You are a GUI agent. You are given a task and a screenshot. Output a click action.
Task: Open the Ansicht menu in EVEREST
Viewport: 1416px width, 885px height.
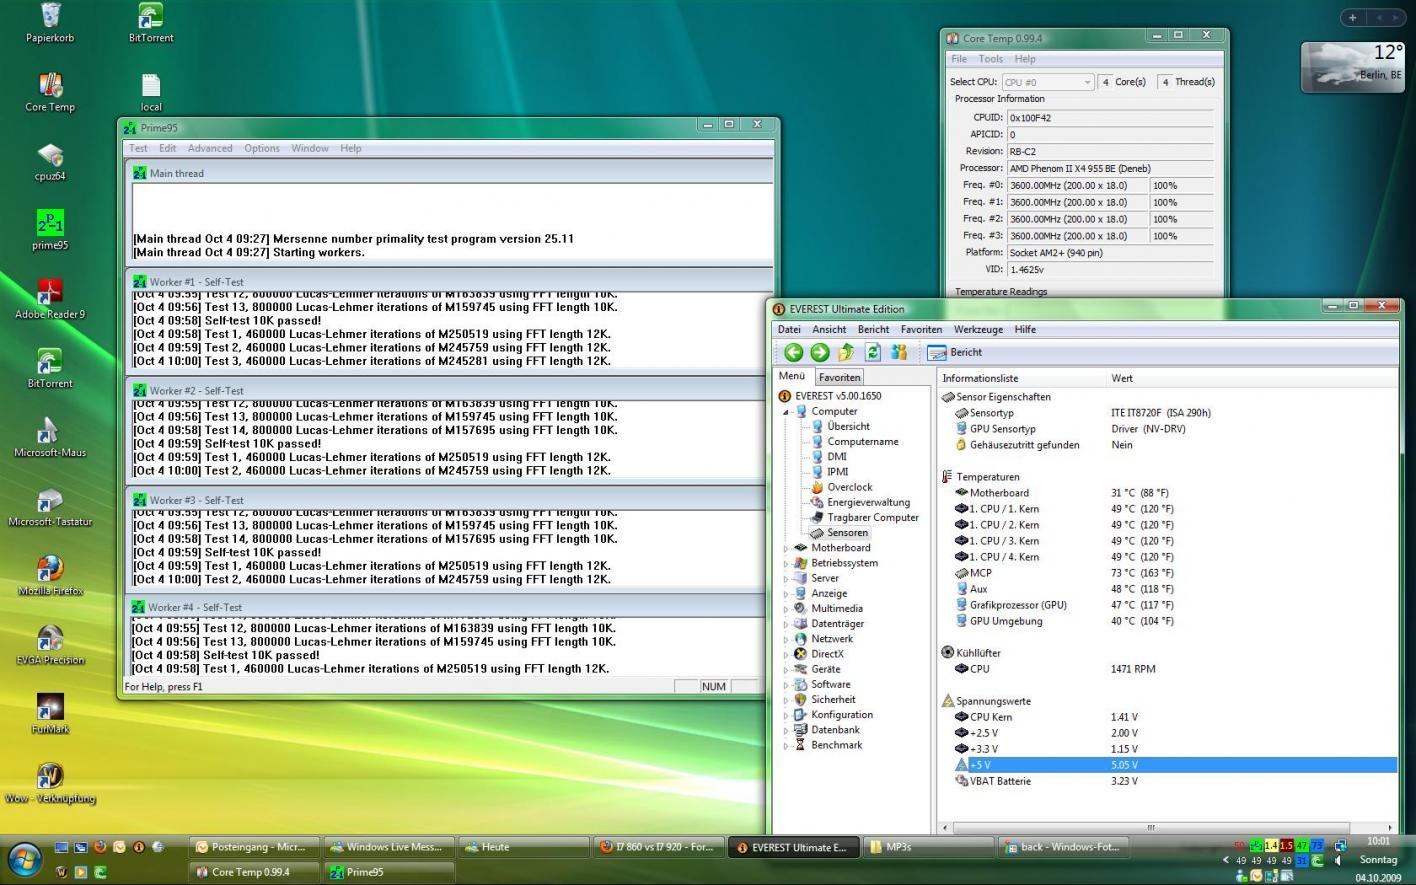[x=829, y=329]
